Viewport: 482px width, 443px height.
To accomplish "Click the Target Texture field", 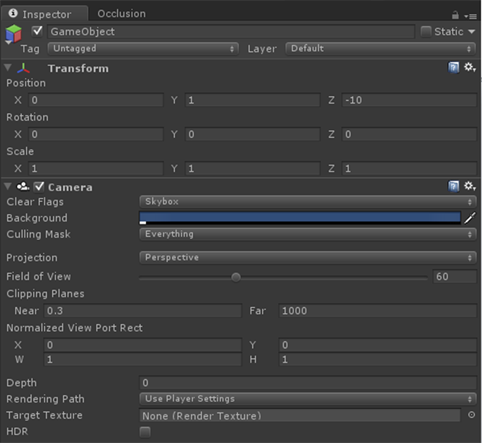I will click(x=300, y=416).
